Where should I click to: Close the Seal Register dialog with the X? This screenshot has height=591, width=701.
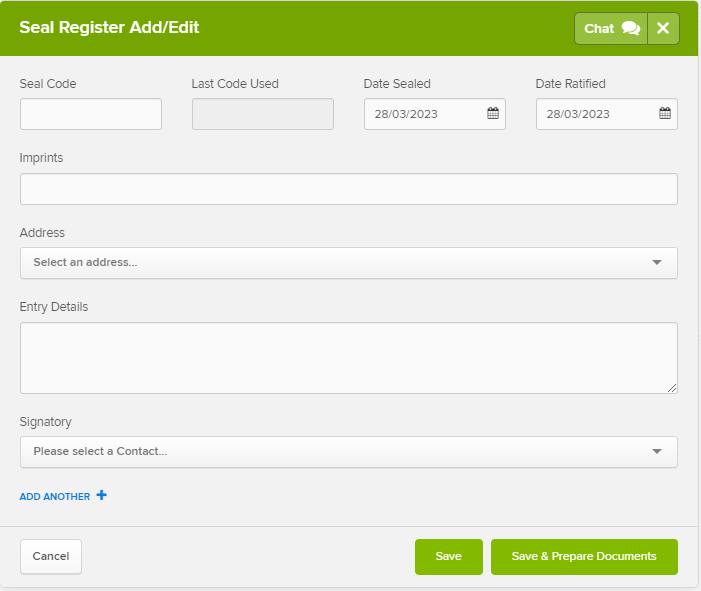point(663,28)
